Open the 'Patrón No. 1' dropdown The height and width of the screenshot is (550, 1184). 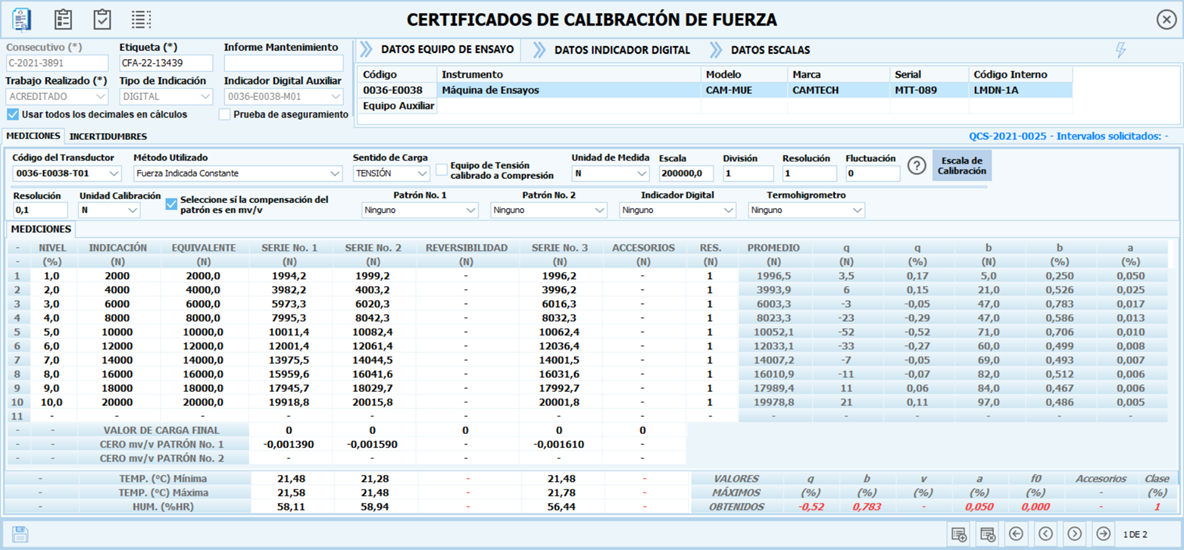[420, 211]
